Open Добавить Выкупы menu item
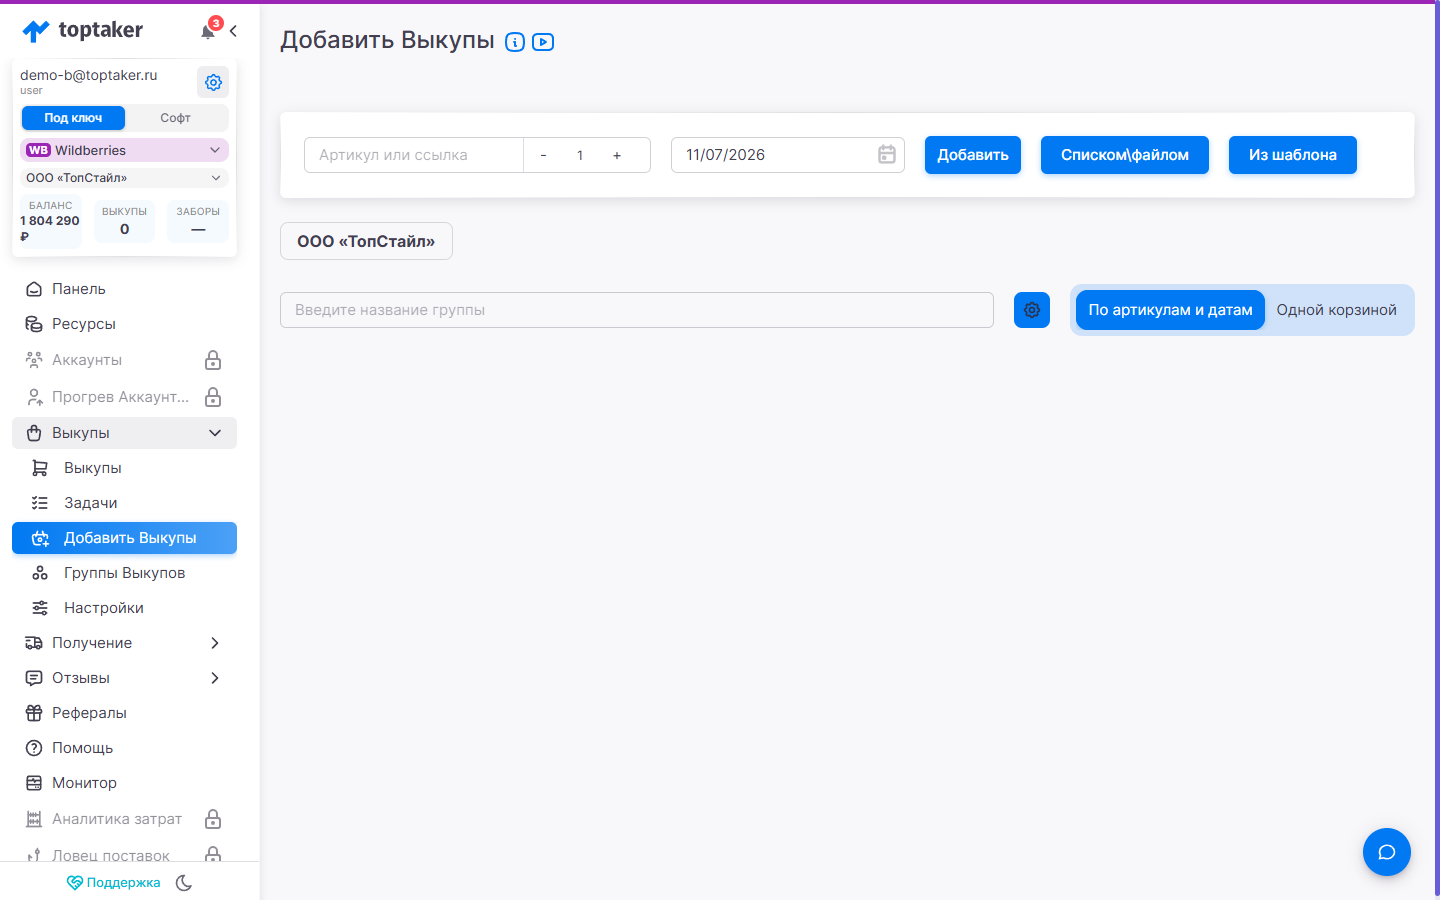Image resolution: width=1440 pixels, height=900 pixels. coord(124,538)
